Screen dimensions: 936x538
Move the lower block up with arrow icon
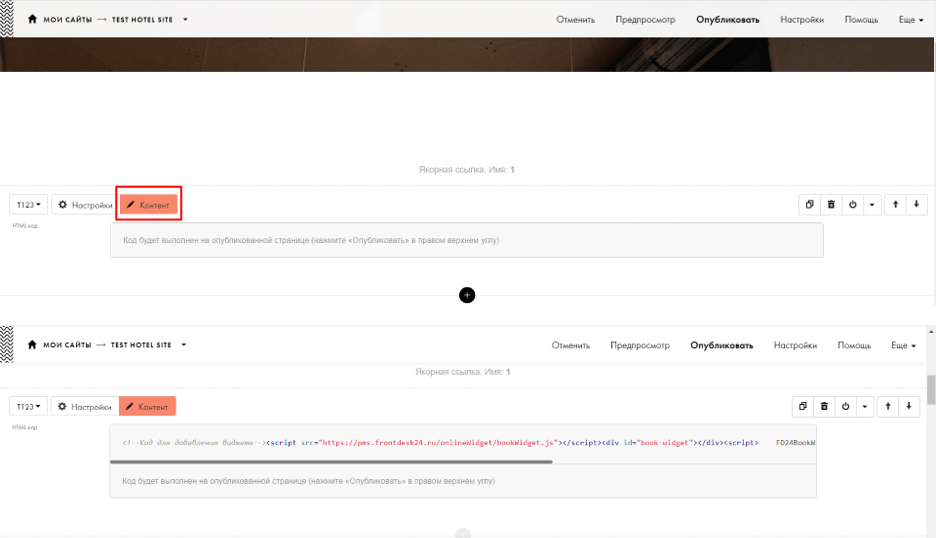tap(888, 406)
